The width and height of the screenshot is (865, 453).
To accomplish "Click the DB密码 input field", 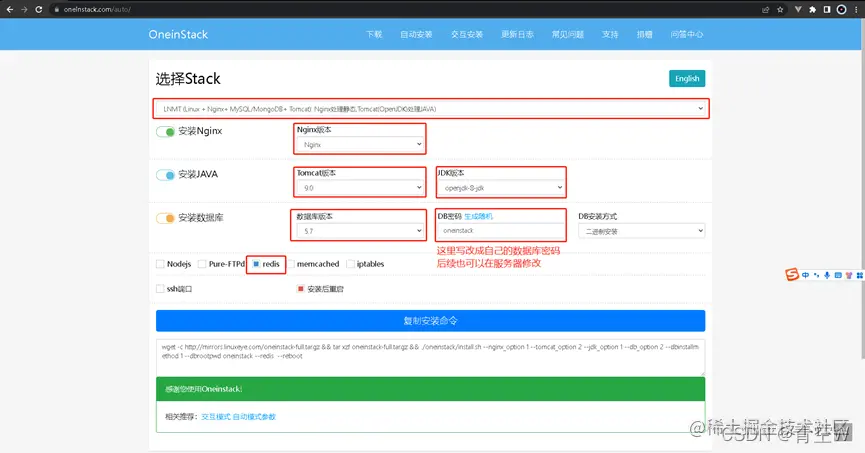I will pos(501,231).
